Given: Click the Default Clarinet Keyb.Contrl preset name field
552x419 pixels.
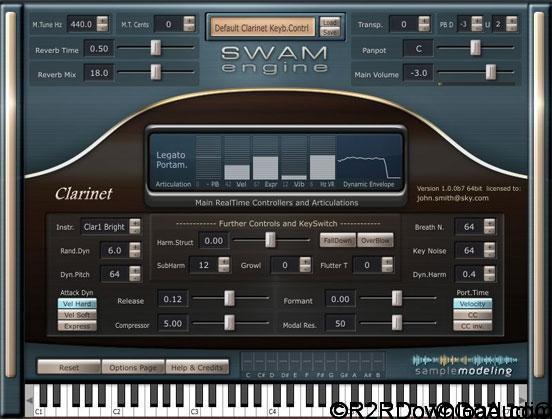Looking at the screenshot, I should pyautogui.click(x=262, y=27).
